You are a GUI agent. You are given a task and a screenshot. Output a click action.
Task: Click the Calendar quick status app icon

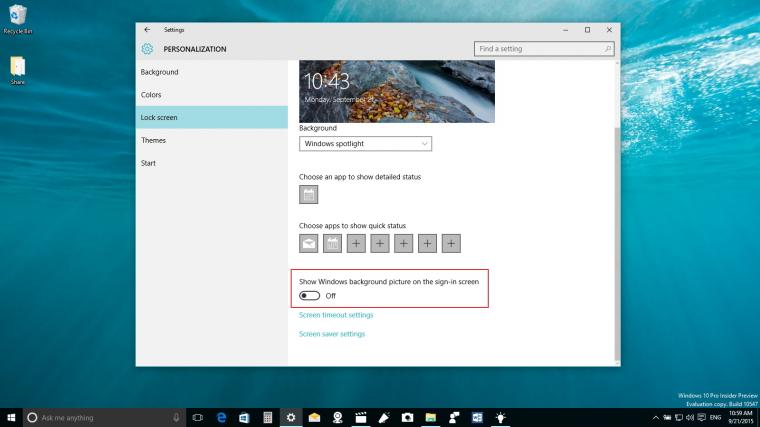coord(332,243)
